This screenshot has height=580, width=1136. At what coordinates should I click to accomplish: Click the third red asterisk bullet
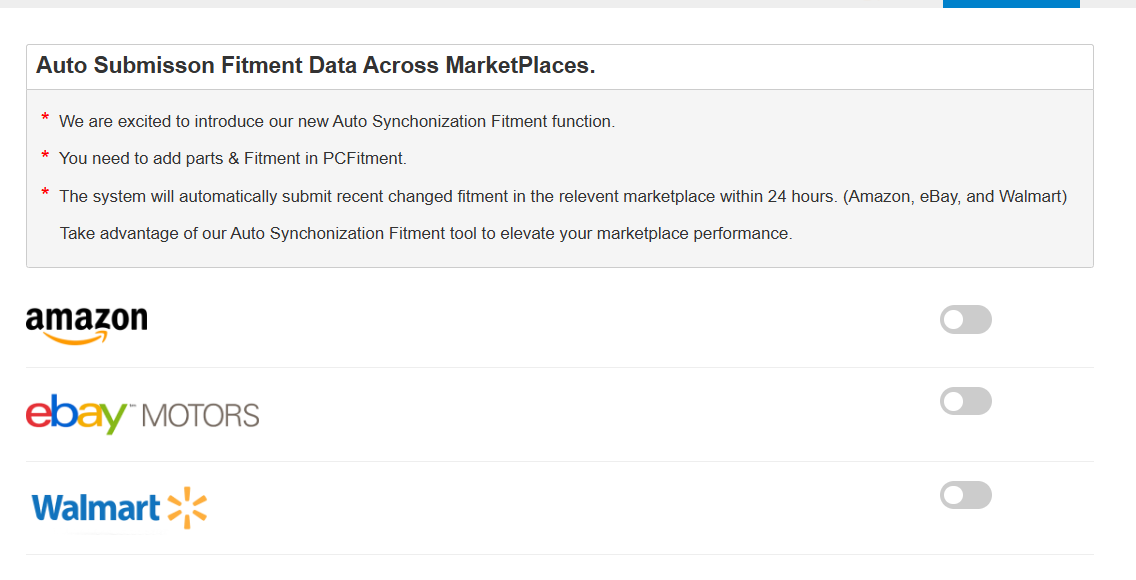(45, 194)
